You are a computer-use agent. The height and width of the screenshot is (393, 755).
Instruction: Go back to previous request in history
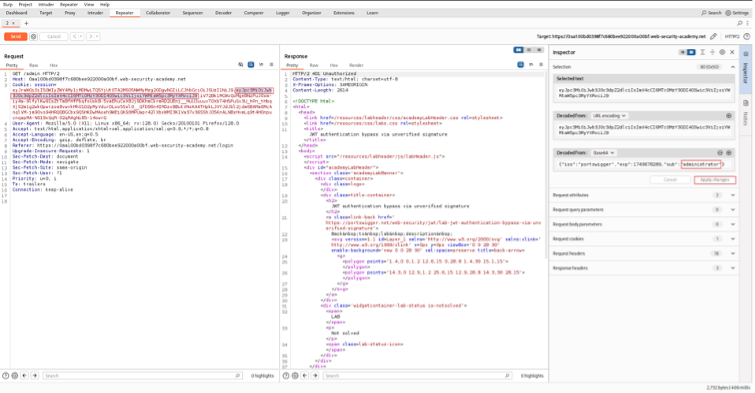(74, 37)
